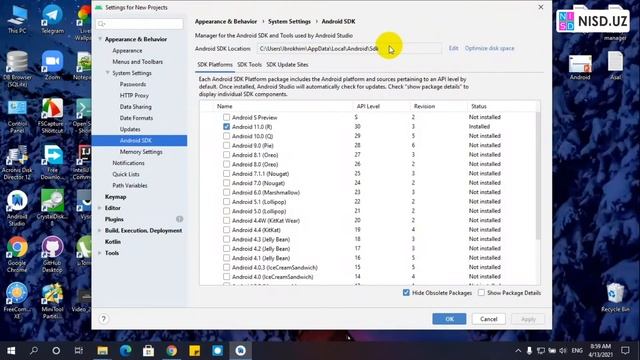Click the help question mark button
The width and height of the screenshot is (640, 360).
tap(104, 319)
